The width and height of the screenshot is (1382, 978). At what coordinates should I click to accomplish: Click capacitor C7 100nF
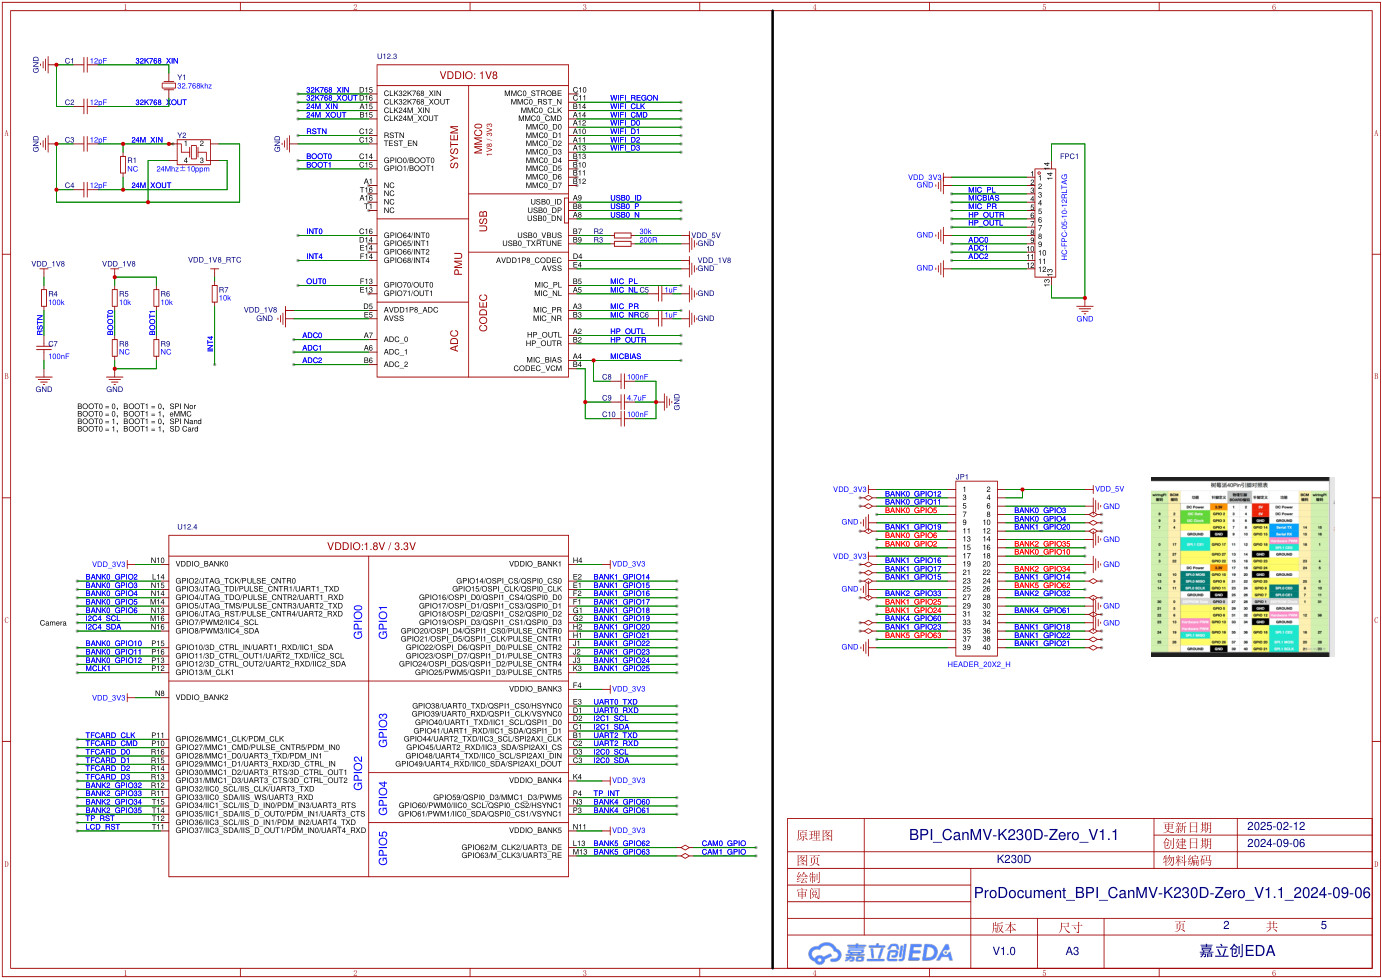click(x=44, y=350)
